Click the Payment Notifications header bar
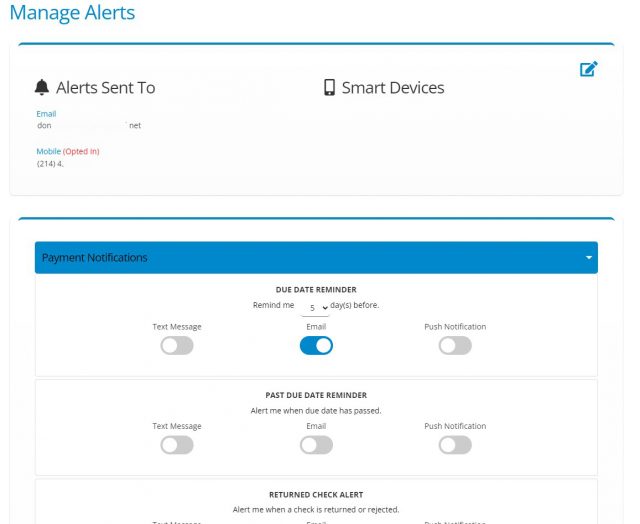The width and height of the screenshot is (640, 524). 300,258
